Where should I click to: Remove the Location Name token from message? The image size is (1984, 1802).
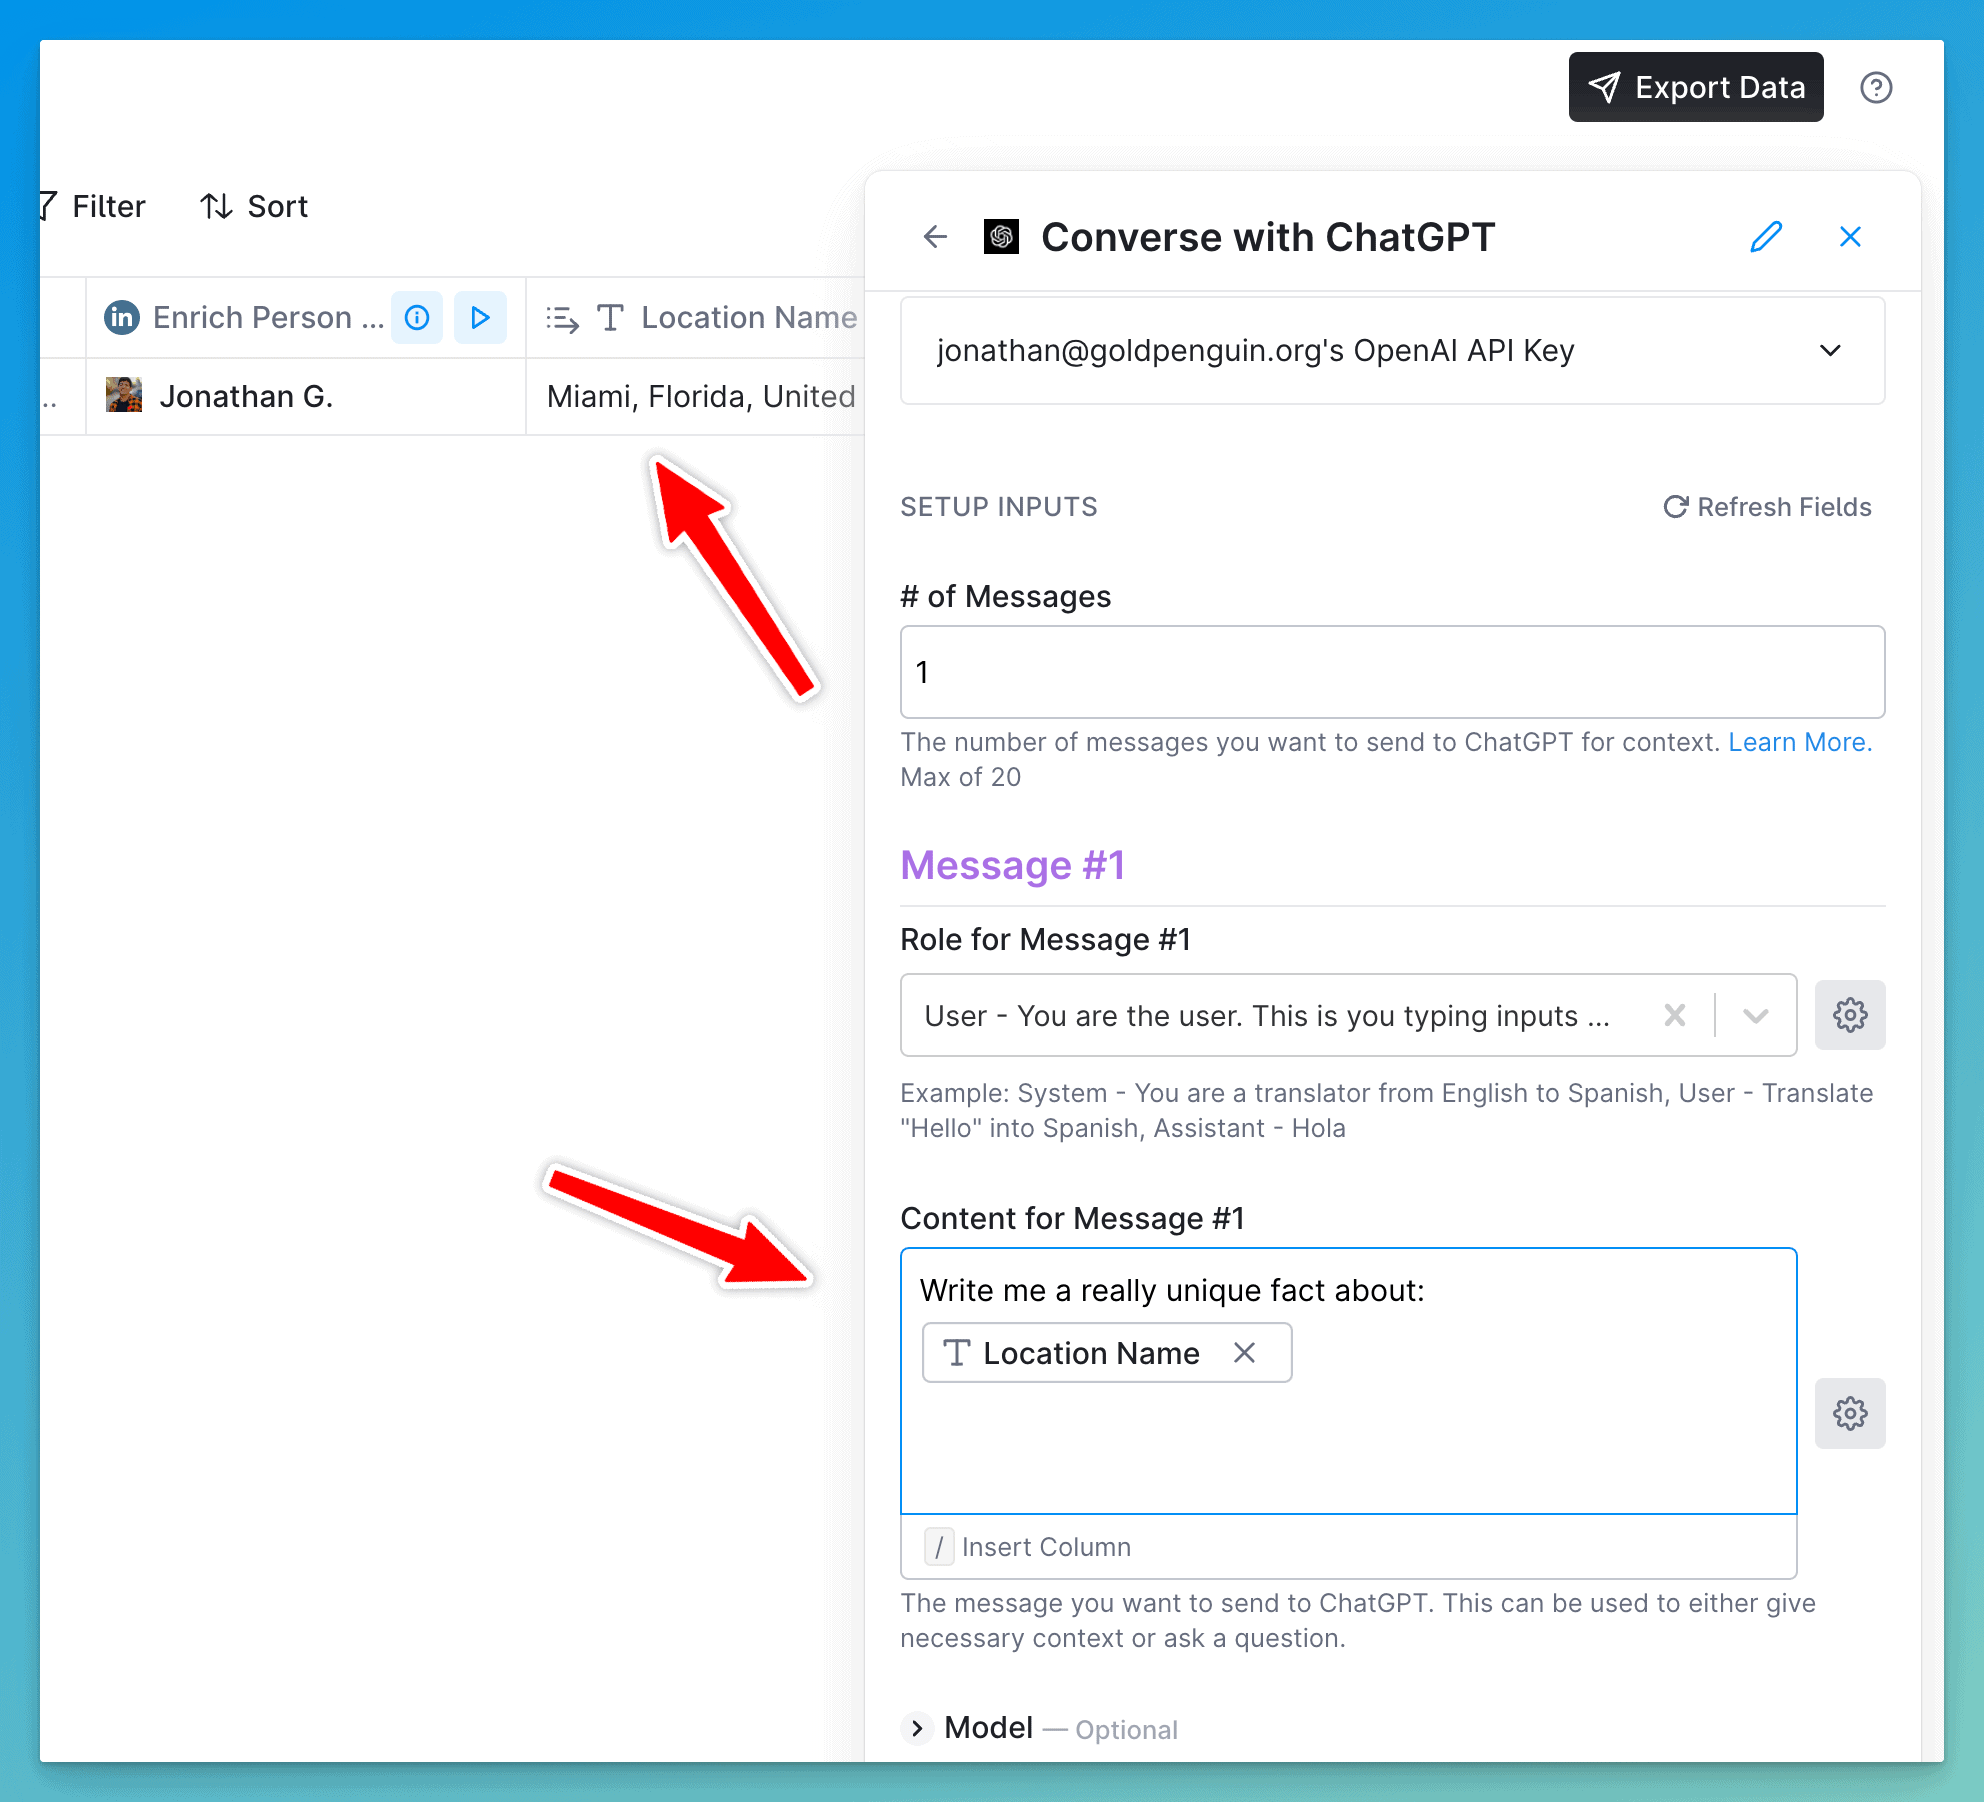(x=1244, y=1353)
